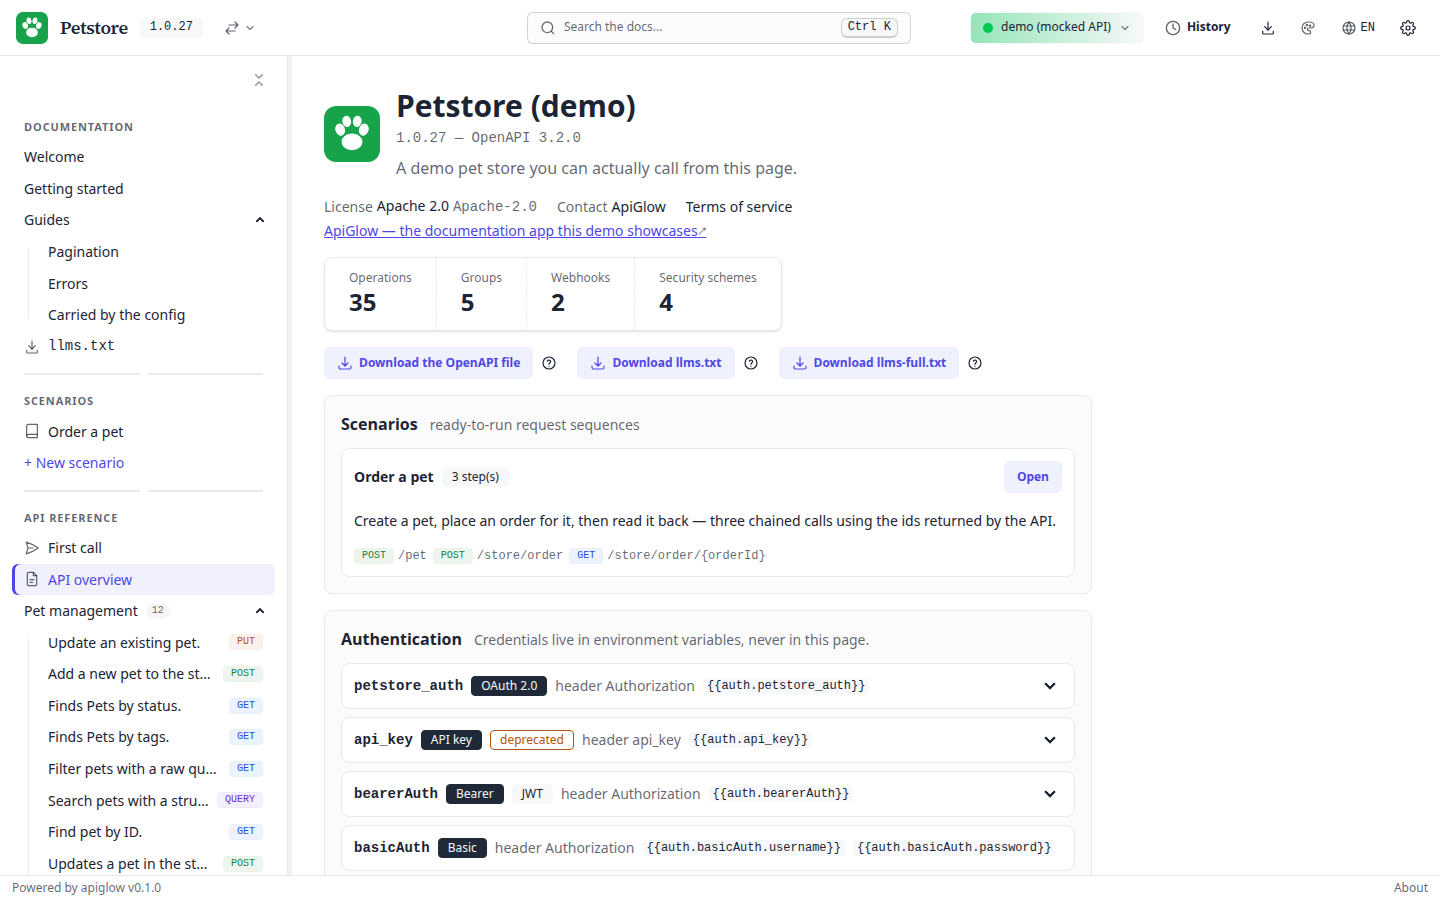Click help icon next to Download llms.txt
Screen dimensions: 1440x900
tap(751, 363)
